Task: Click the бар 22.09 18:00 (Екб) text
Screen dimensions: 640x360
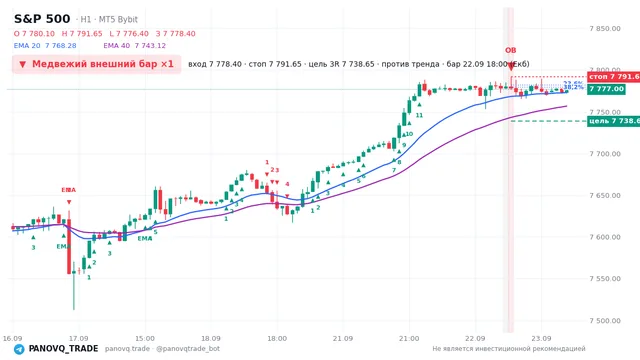Action: coord(488,64)
